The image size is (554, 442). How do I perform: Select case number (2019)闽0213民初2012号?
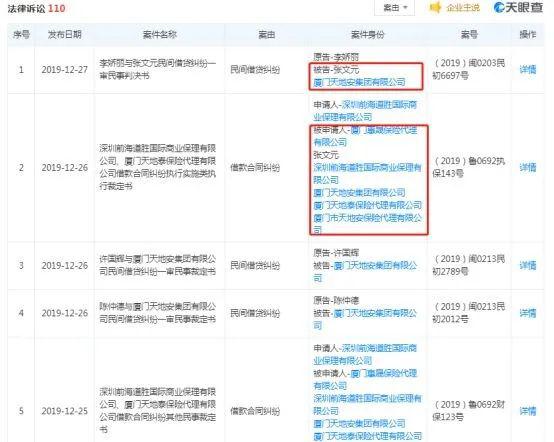pyautogui.click(x=469, y=313)
